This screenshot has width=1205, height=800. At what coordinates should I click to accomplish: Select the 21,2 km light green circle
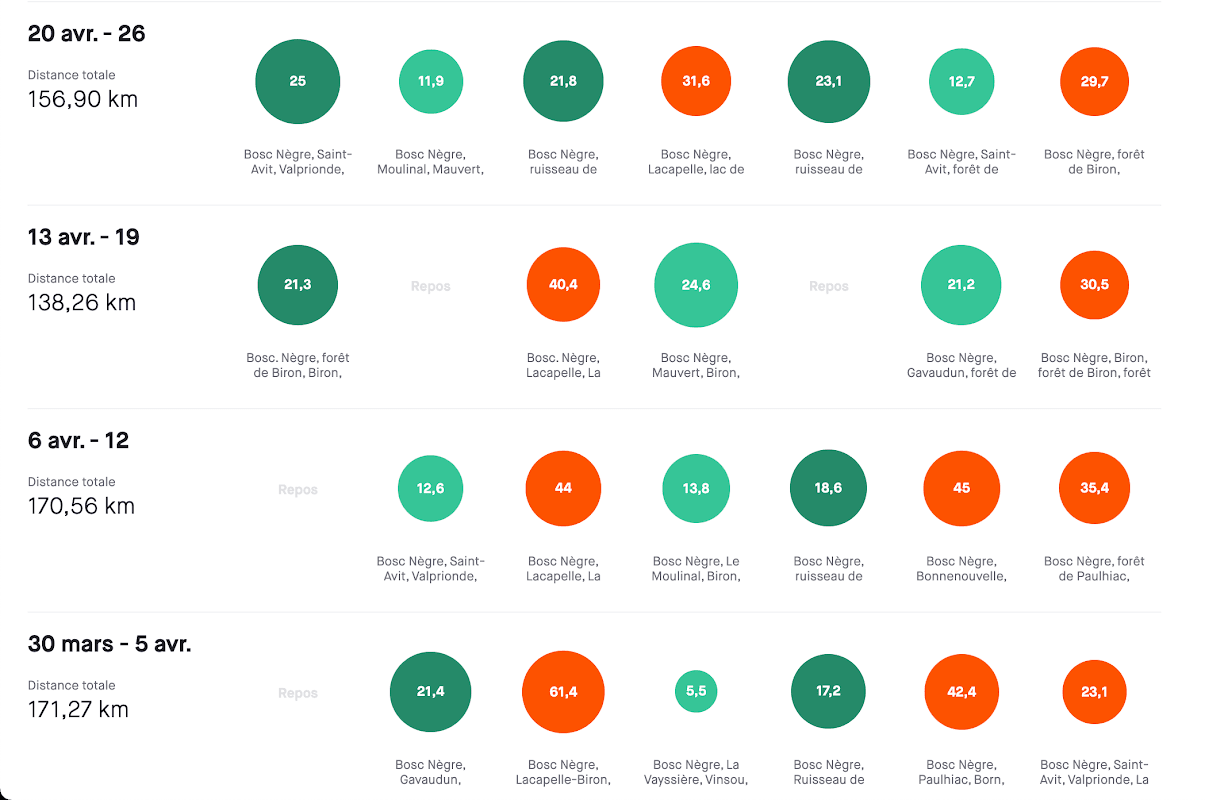[961, 285]
